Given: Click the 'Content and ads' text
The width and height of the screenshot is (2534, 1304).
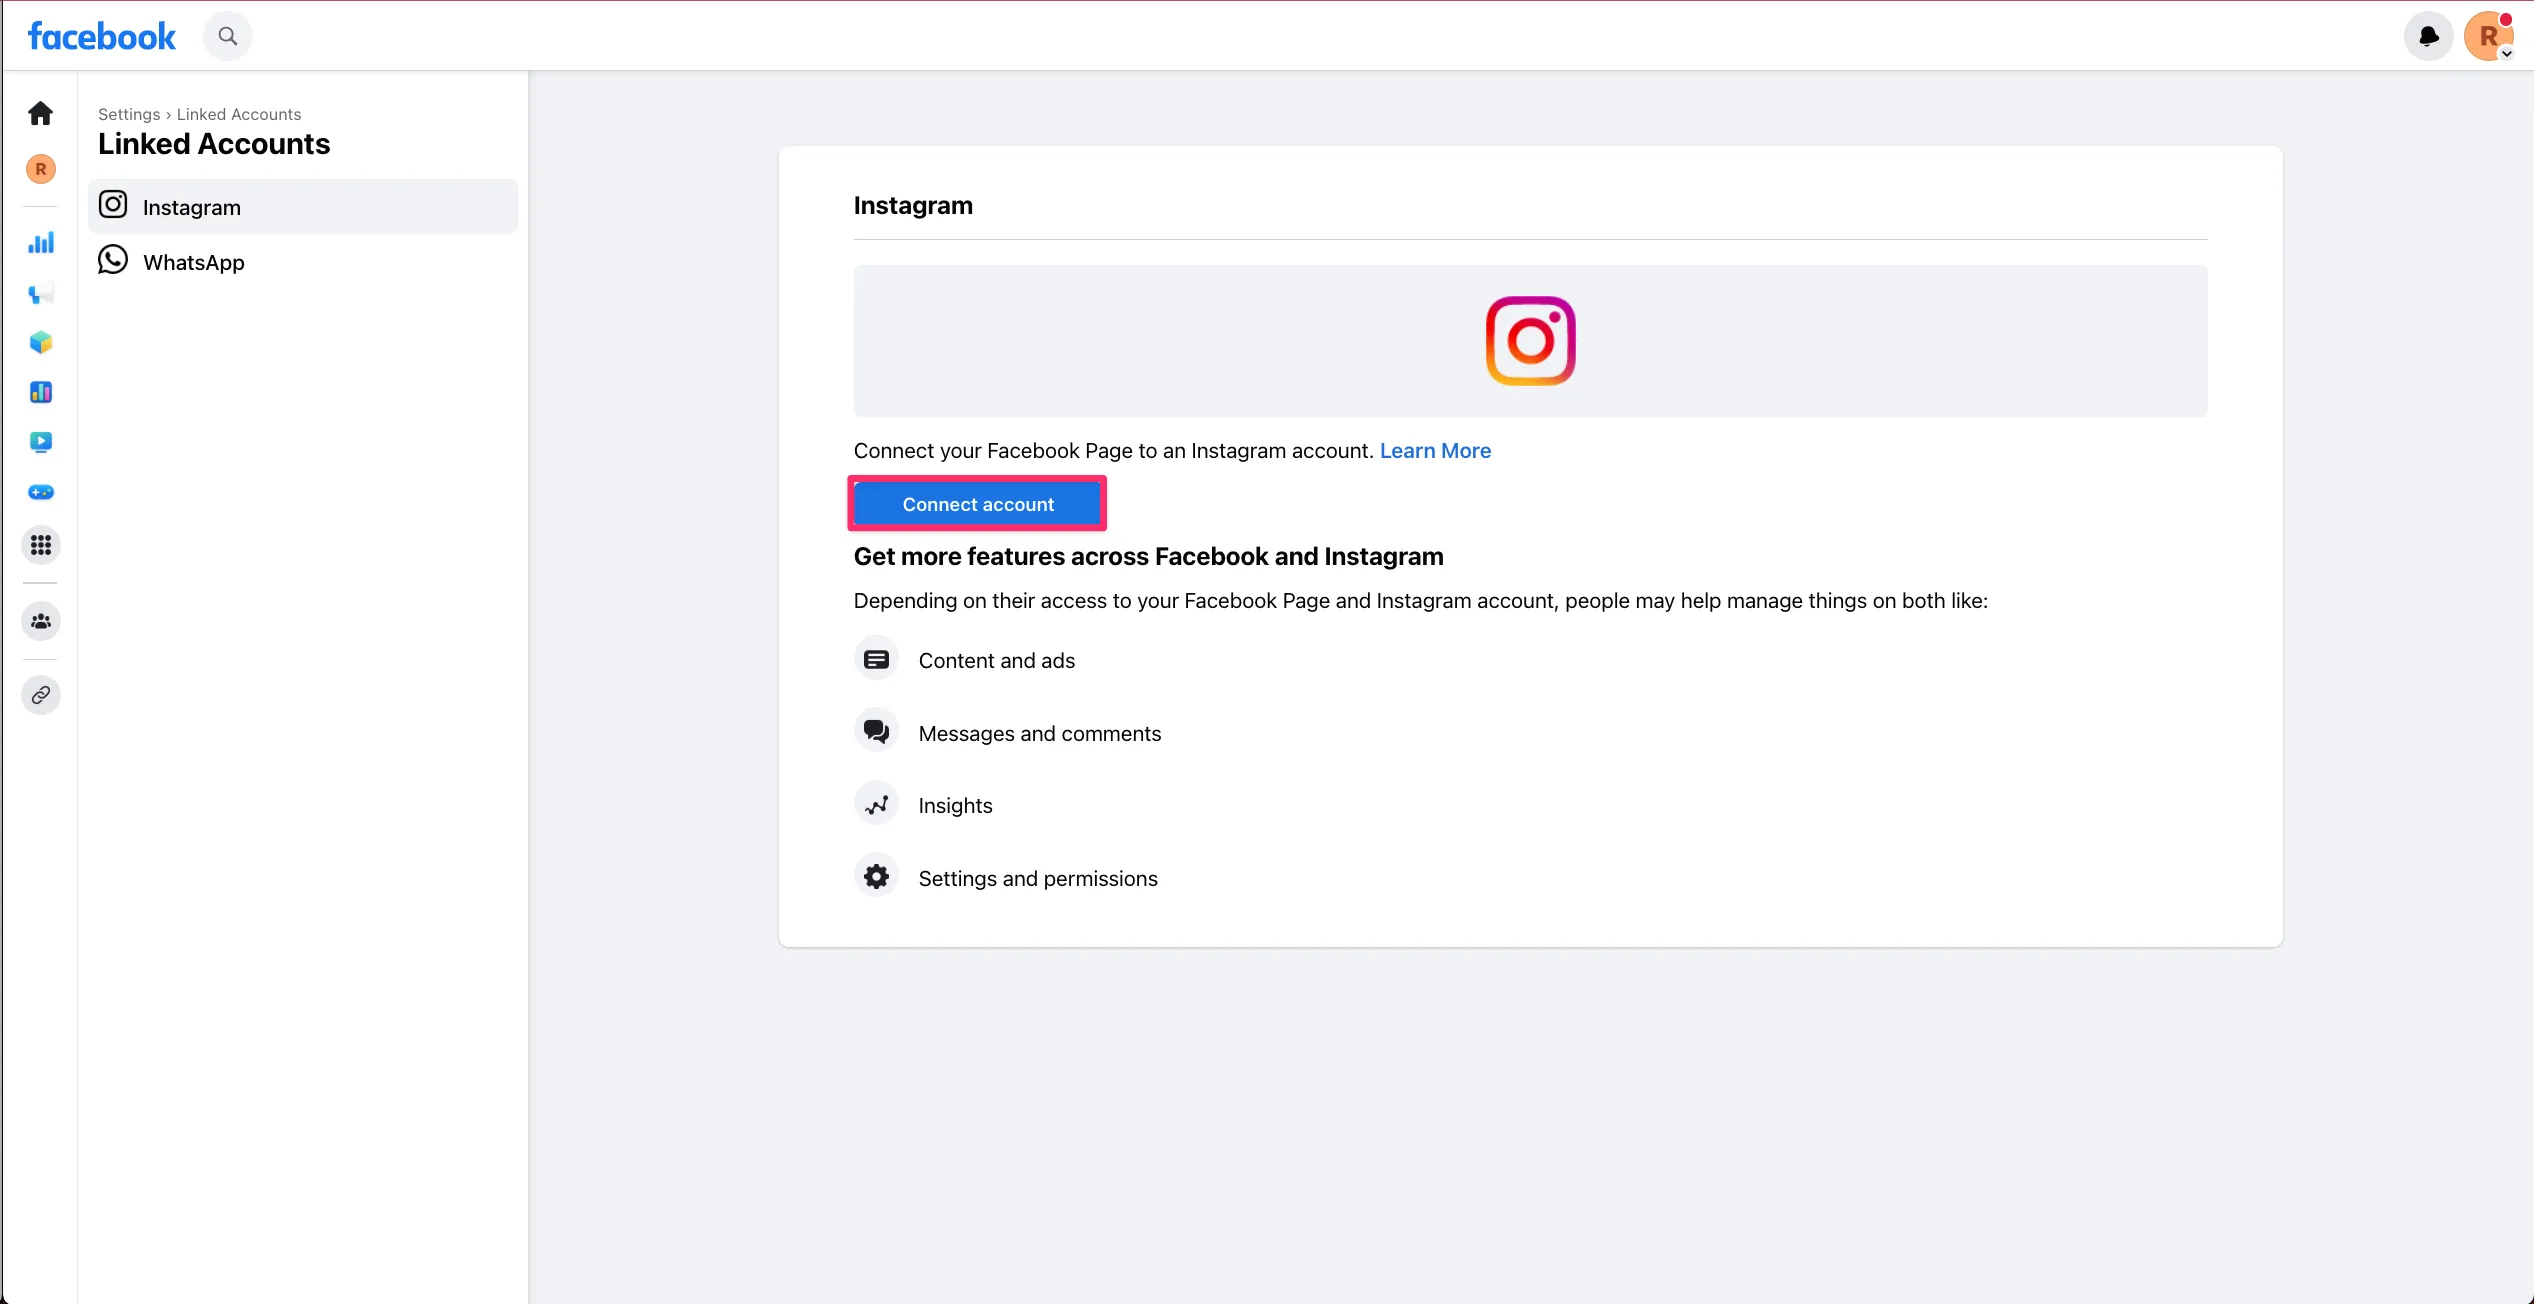Looking at the screenshot, I should click(x=996, y=661).
